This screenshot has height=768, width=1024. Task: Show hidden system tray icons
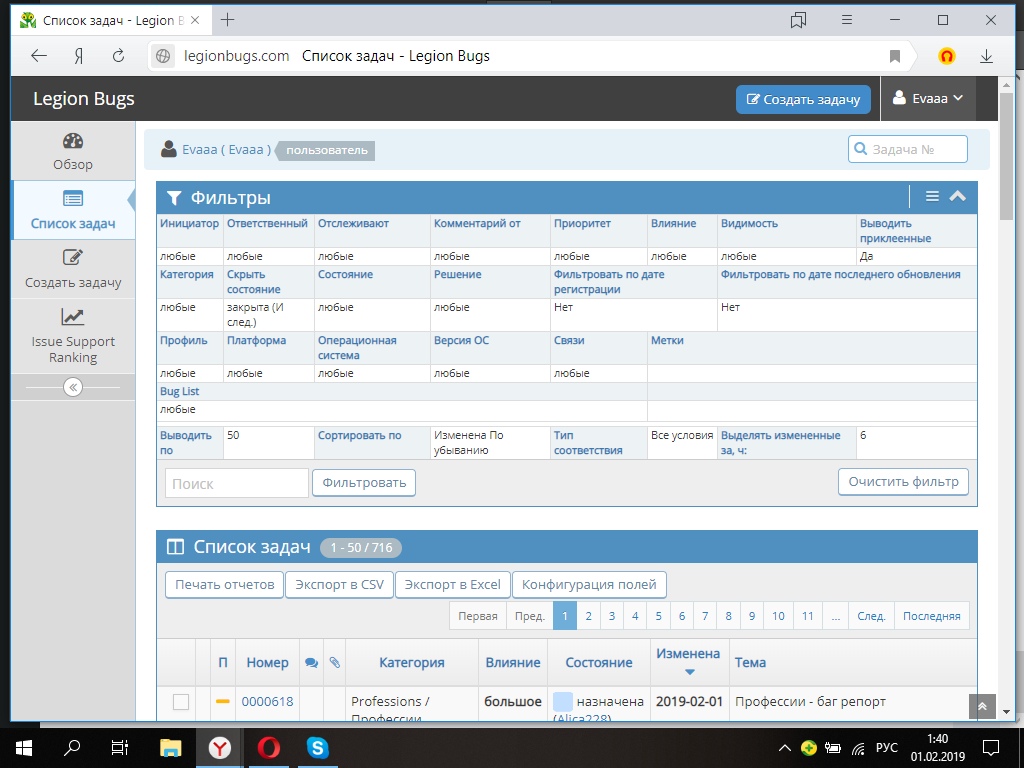[x=785, y=748]
